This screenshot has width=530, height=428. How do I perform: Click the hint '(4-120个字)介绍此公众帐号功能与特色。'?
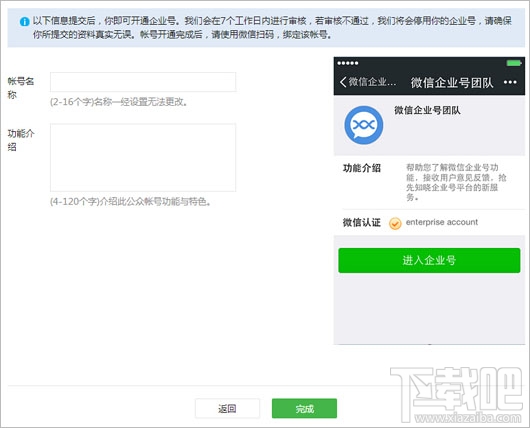pos(130,202)
